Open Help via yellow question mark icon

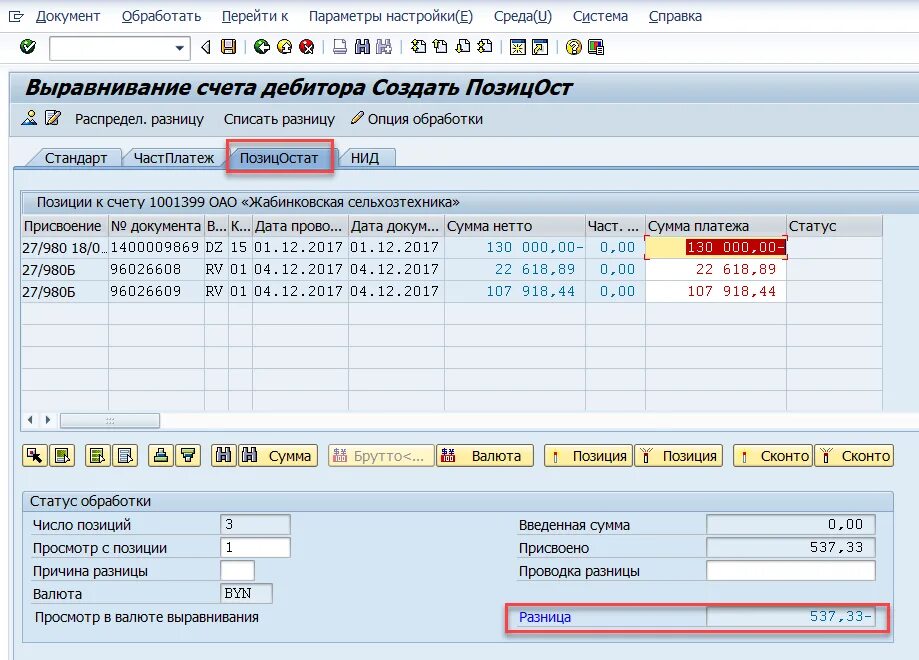(574, 47)
